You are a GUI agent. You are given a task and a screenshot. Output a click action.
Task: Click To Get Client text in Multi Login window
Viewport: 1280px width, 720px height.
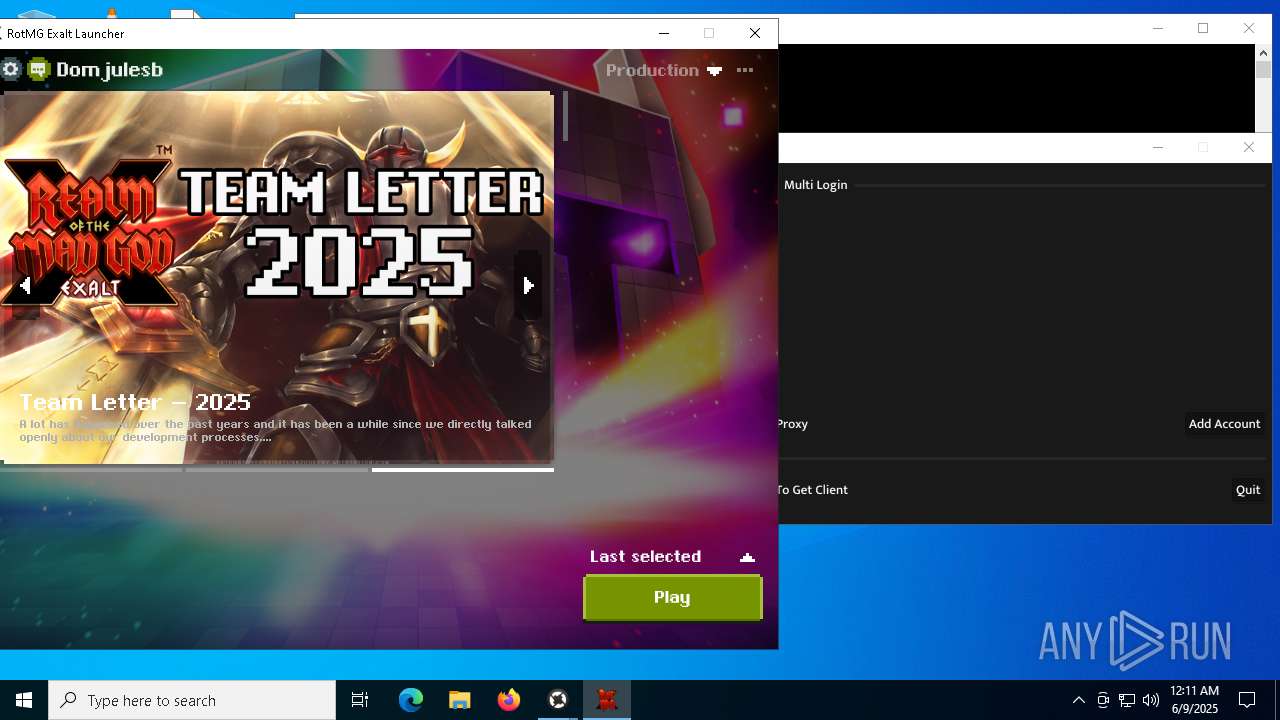tap(812, 490)
